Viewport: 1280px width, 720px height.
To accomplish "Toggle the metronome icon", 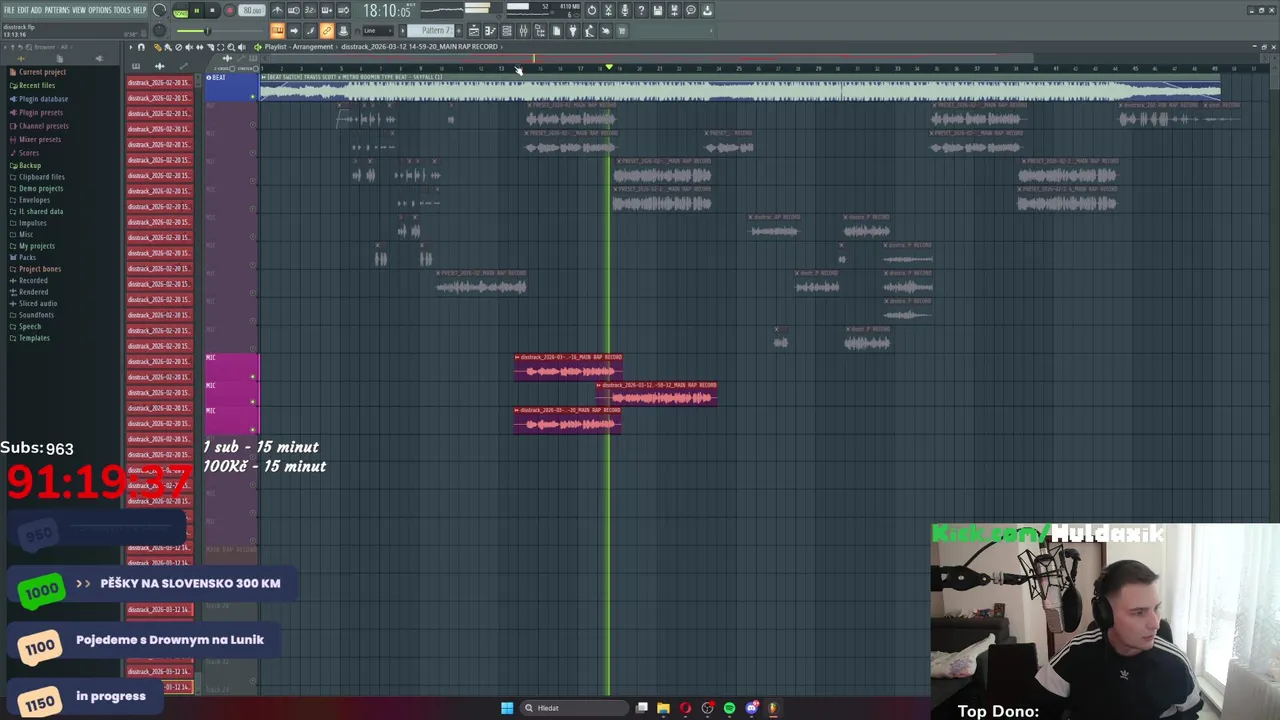I will coord(277,11).
